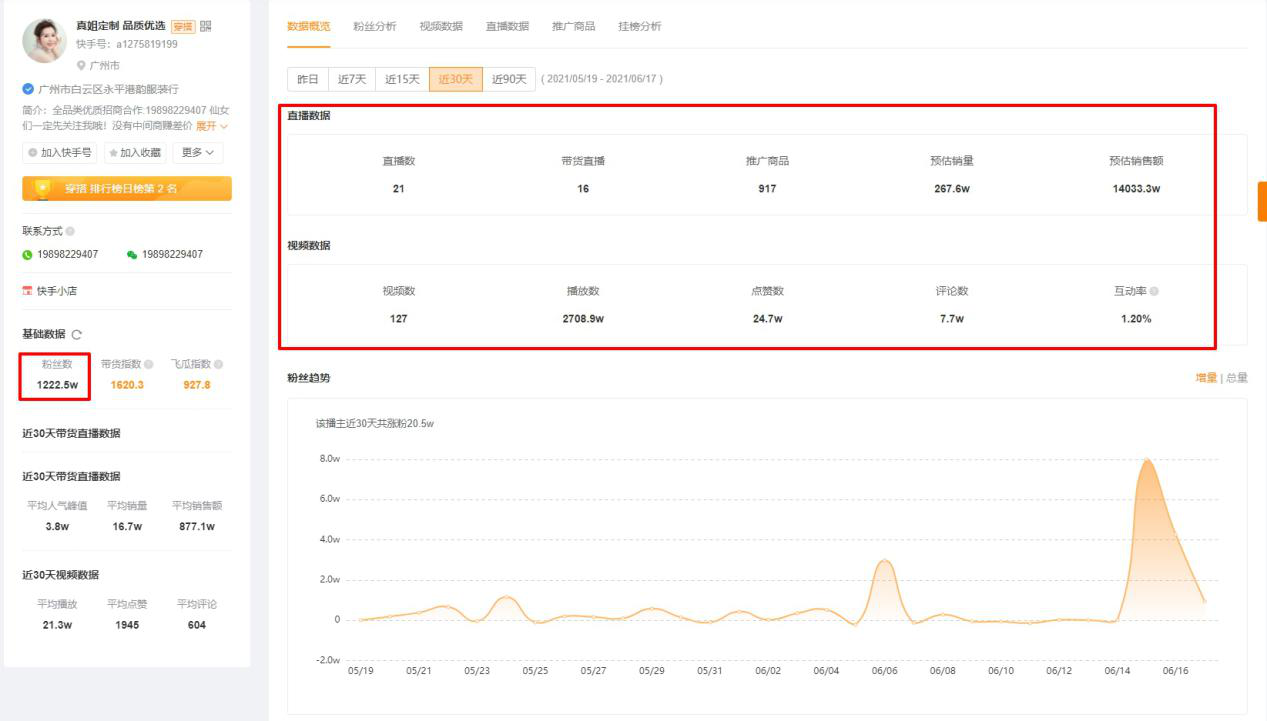The height and width of the screenshot is (721, 1267).
Task: Expand the profile intro with 展开
Action: (212, 126)
